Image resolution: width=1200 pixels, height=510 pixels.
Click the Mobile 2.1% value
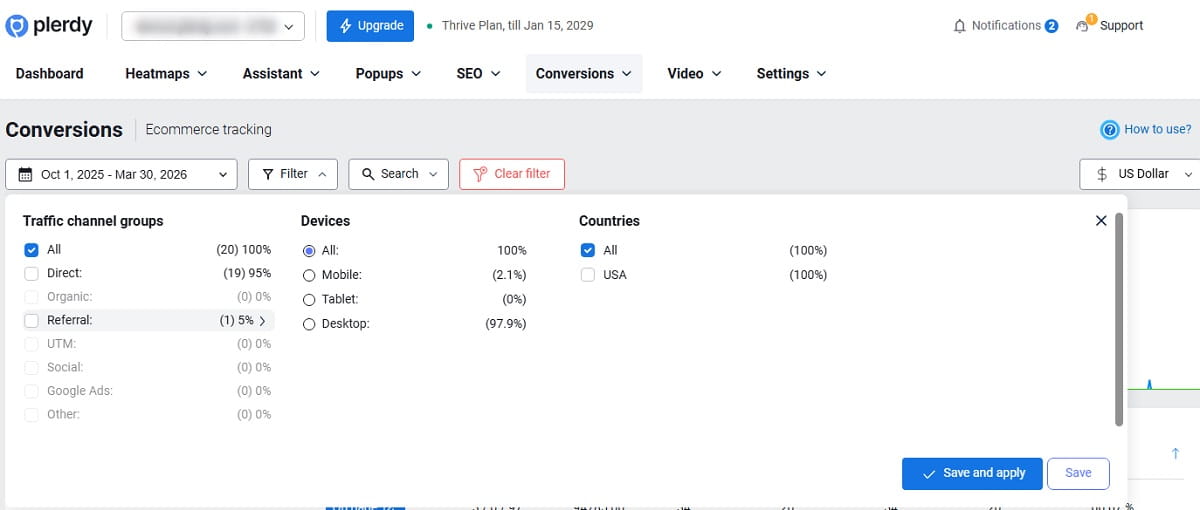tap(508, 275)
